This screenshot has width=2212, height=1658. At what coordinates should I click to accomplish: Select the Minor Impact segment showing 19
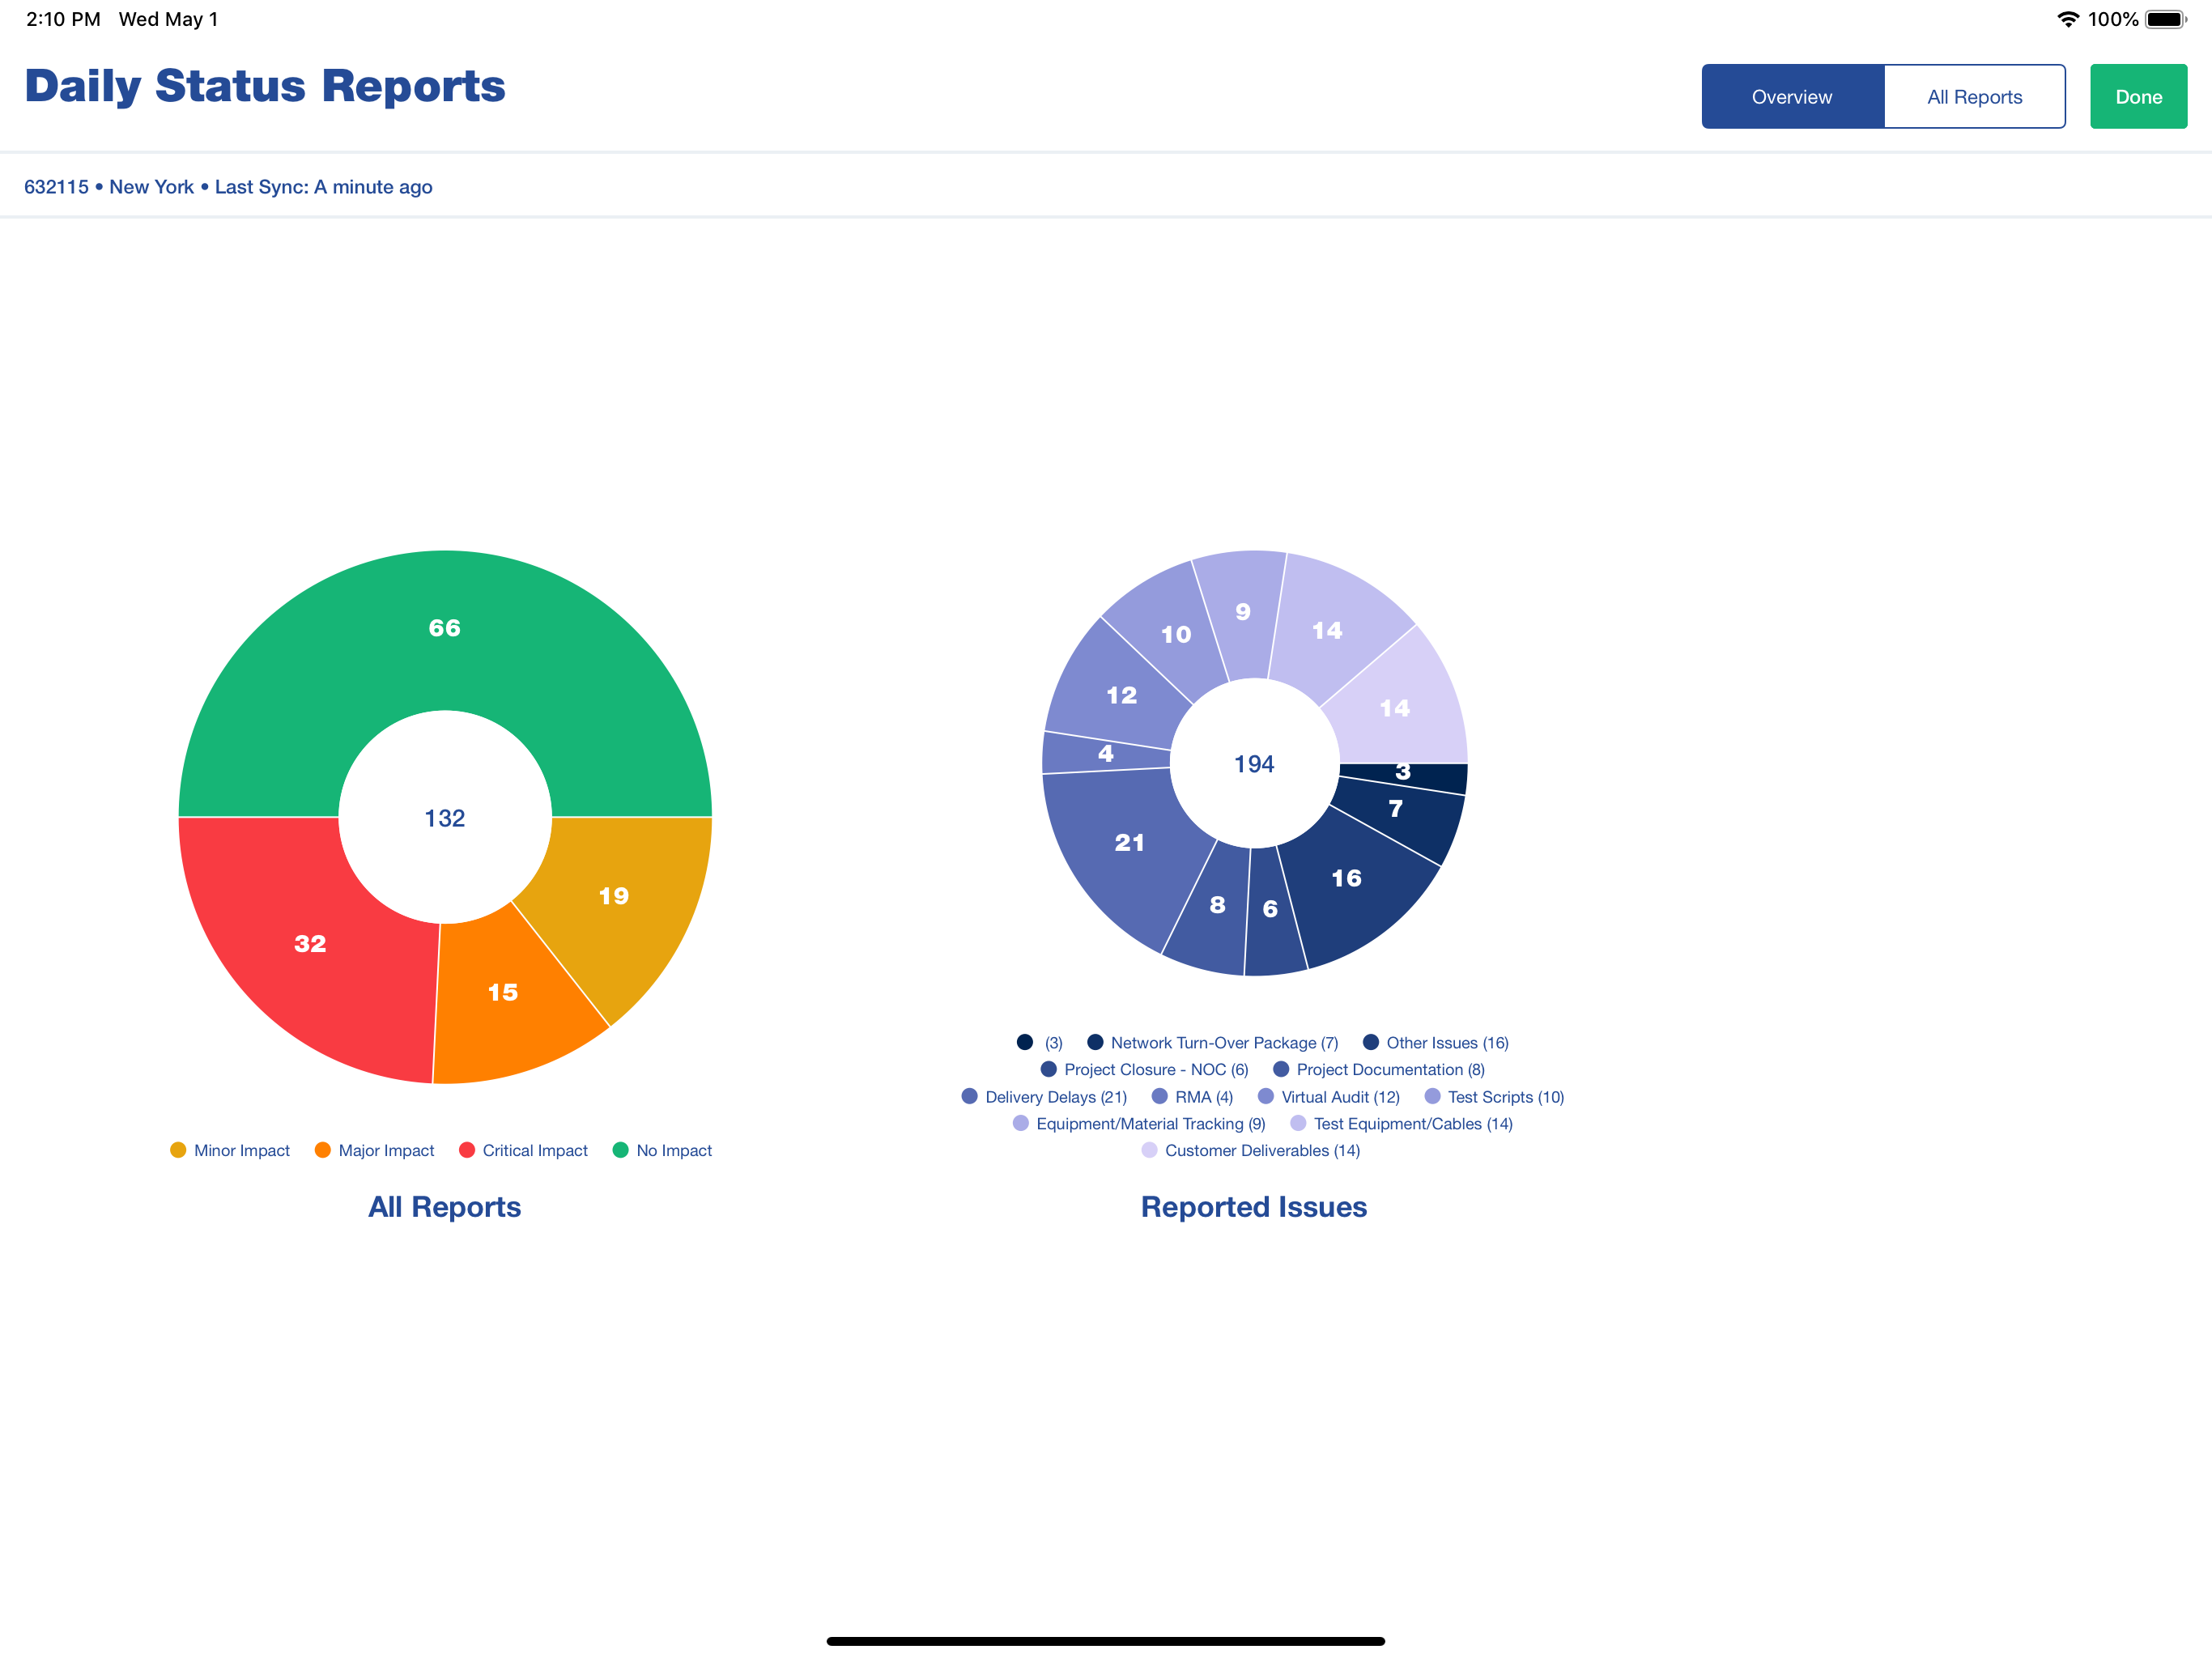[x=614, y=896]
